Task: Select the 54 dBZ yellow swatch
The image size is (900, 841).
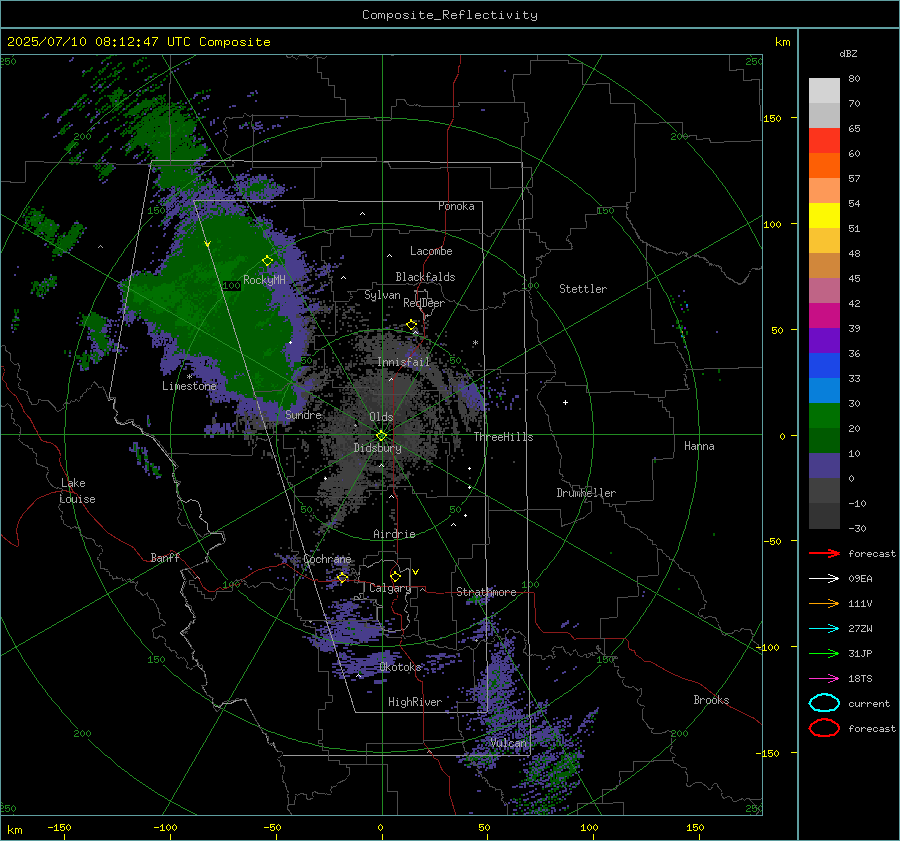Action: click(x=824, y=215)
